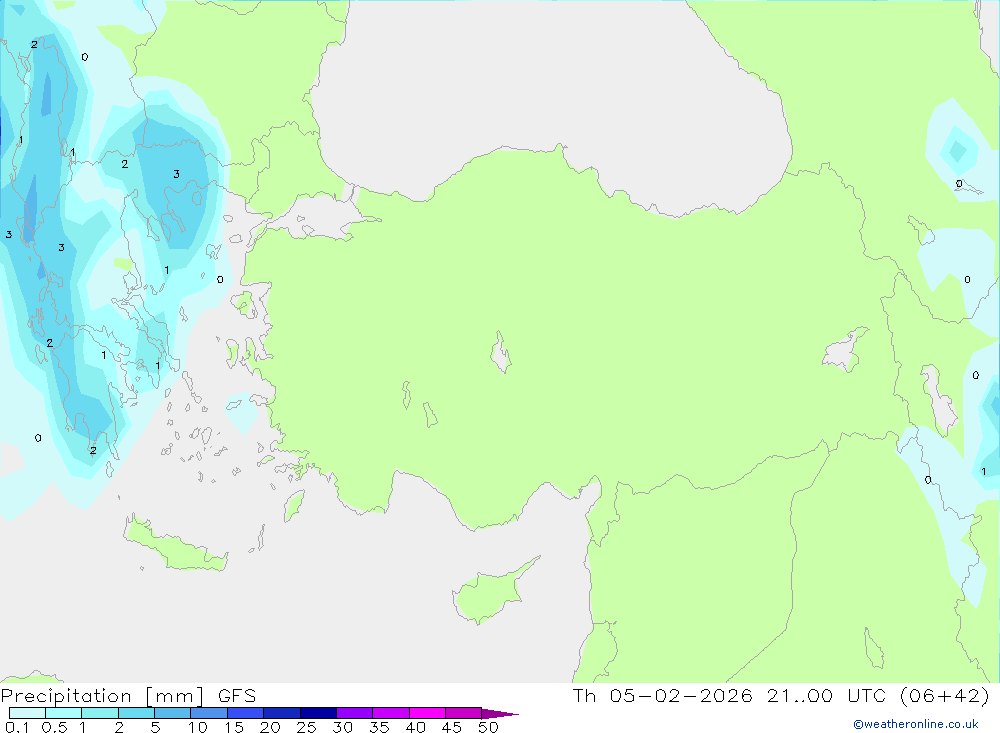Viewport: 1000px width, 733px height.
Task: Click the legend scale value '45'
Action: (452, 727)
